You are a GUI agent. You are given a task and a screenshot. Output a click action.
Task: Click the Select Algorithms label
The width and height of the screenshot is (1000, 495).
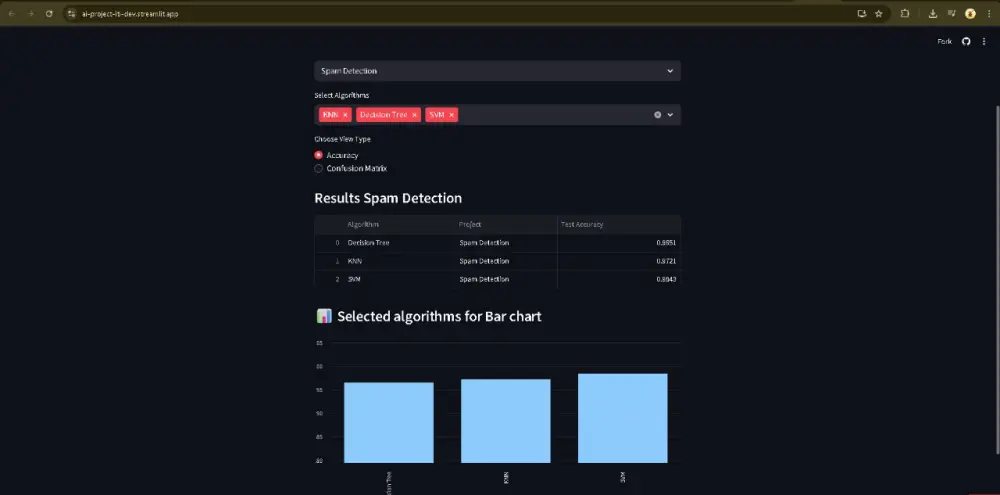point(342,95)
